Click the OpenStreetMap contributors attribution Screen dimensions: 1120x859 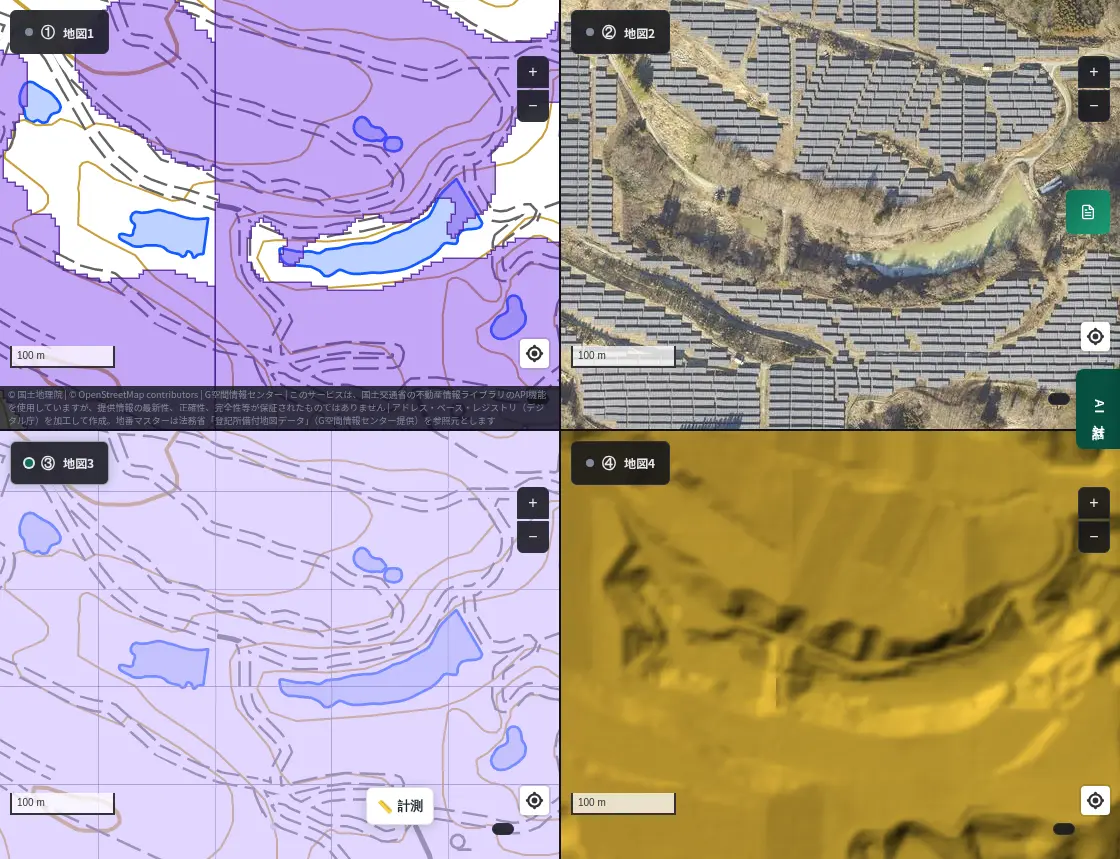(134, 395)
